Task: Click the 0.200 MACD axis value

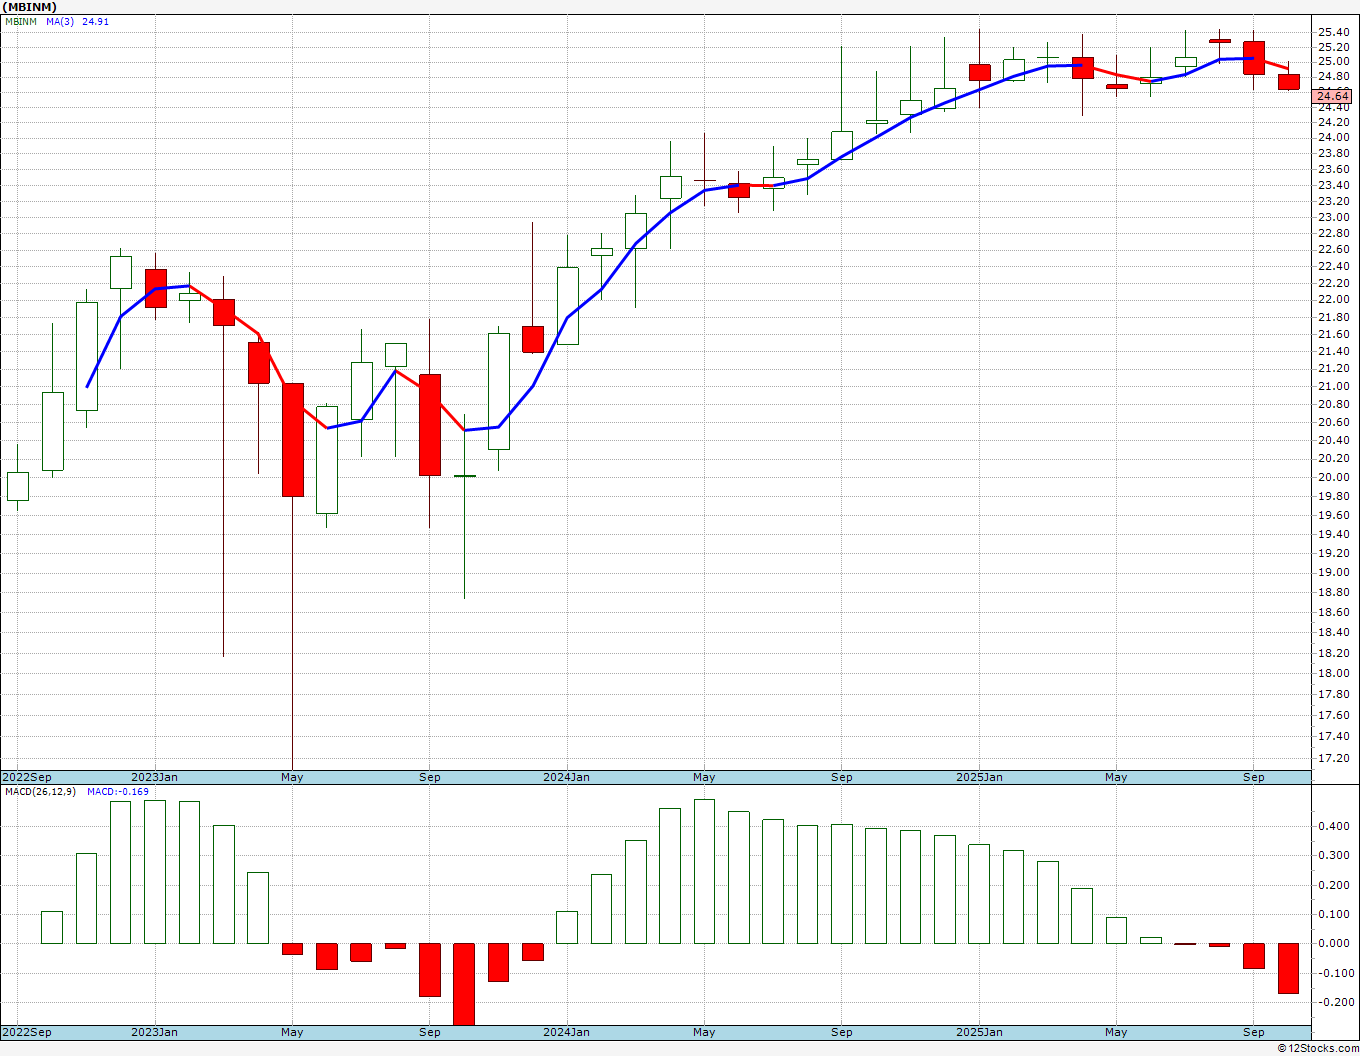Action: (1333, 885)
